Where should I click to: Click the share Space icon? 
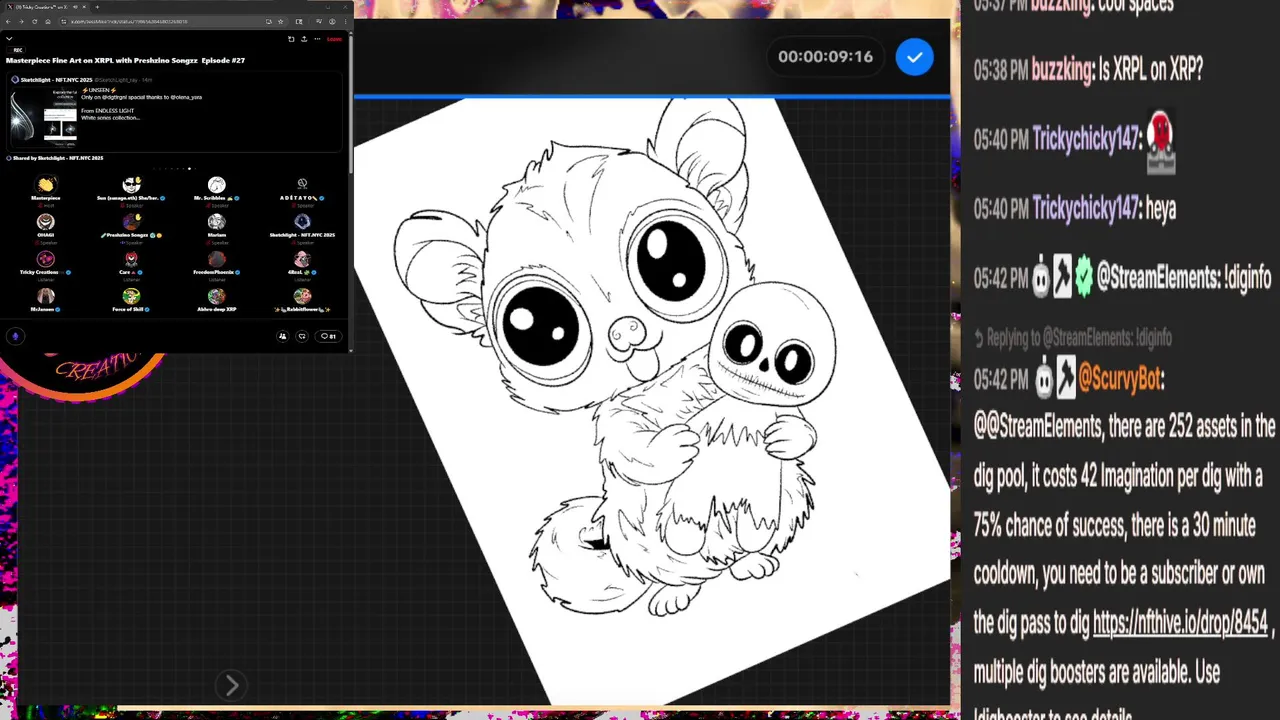[304, 39]
